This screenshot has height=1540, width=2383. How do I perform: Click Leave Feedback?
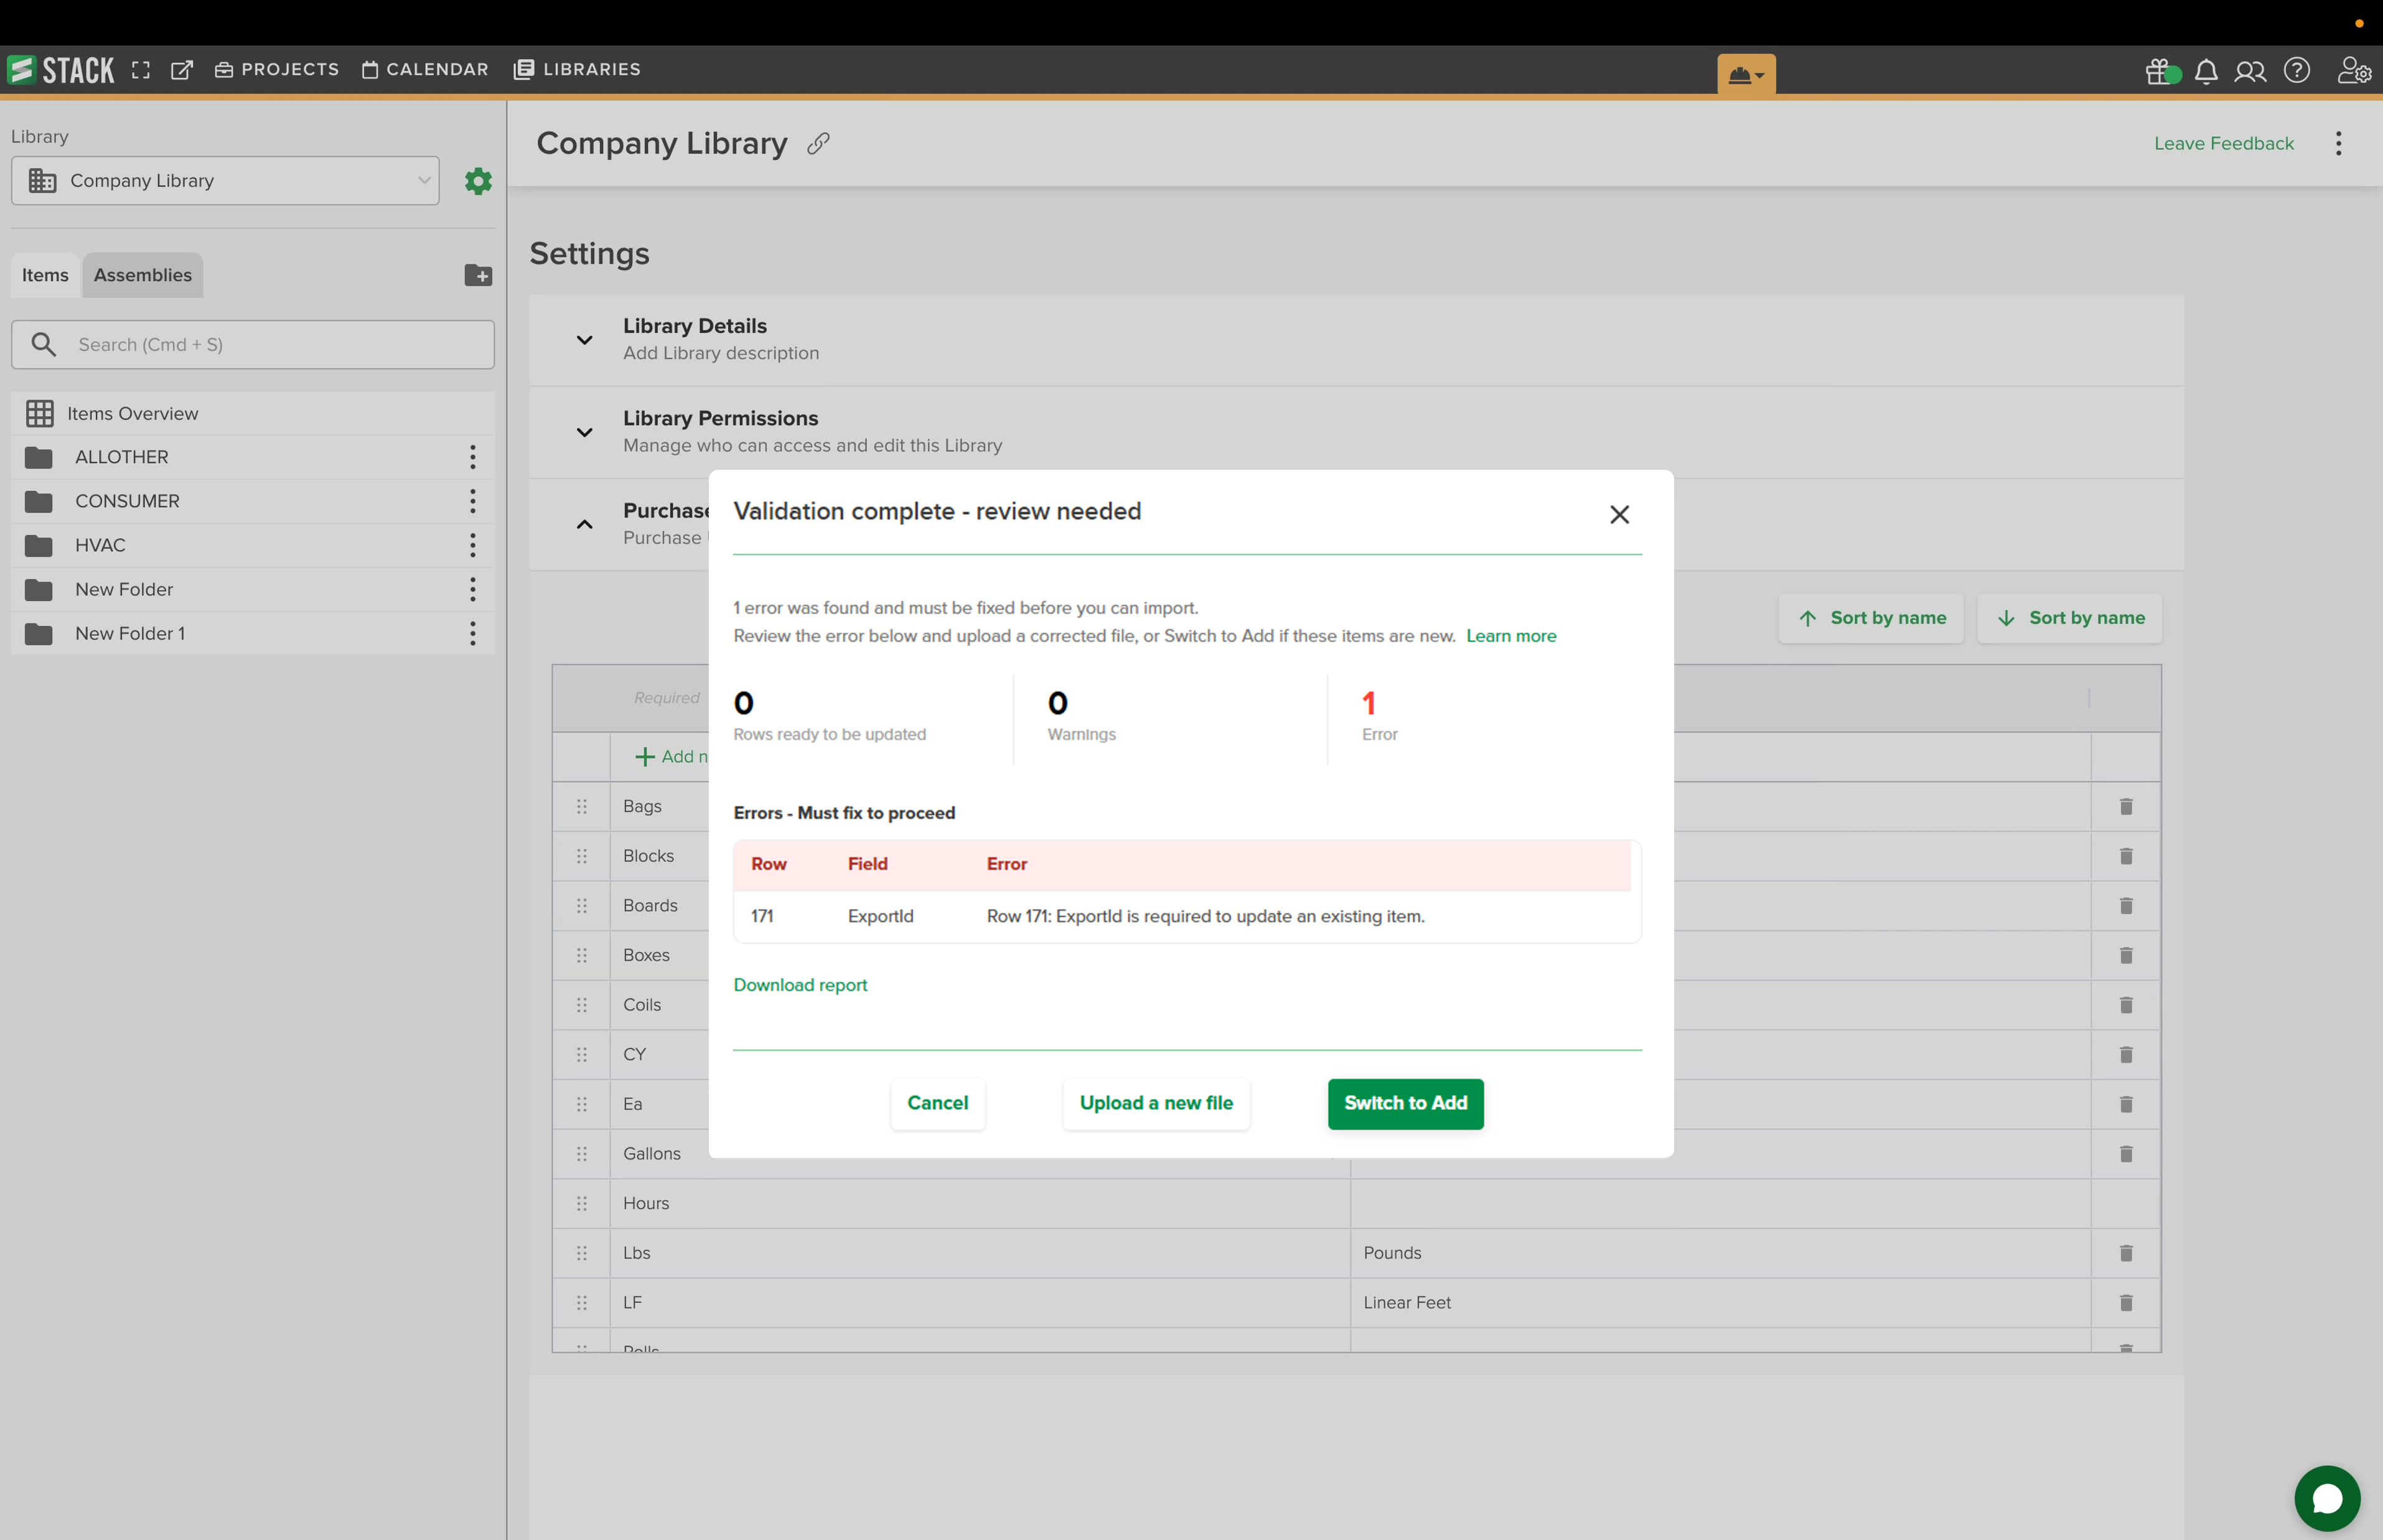2224,143
